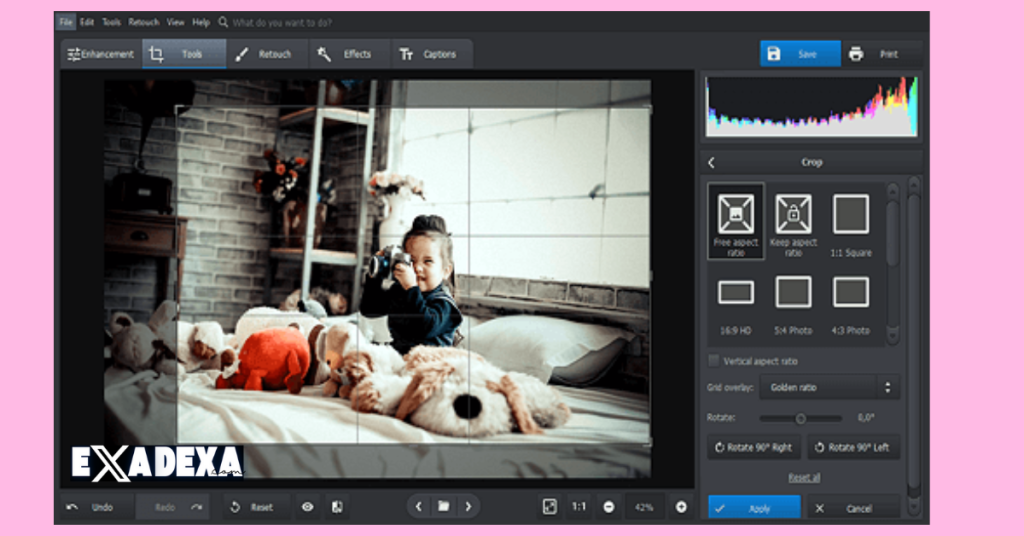Switch to the Enhancement tab
The image size is (1024, 536).
101,54
